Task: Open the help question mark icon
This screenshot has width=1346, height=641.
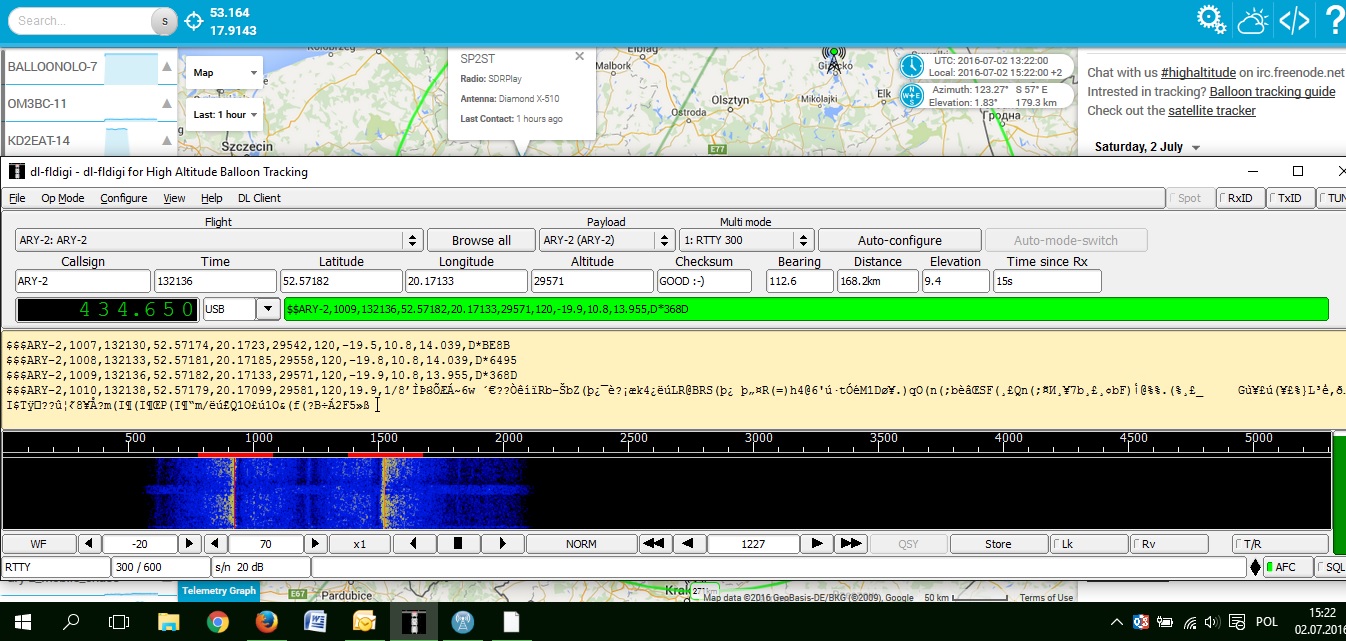Action: (1334, 20)
